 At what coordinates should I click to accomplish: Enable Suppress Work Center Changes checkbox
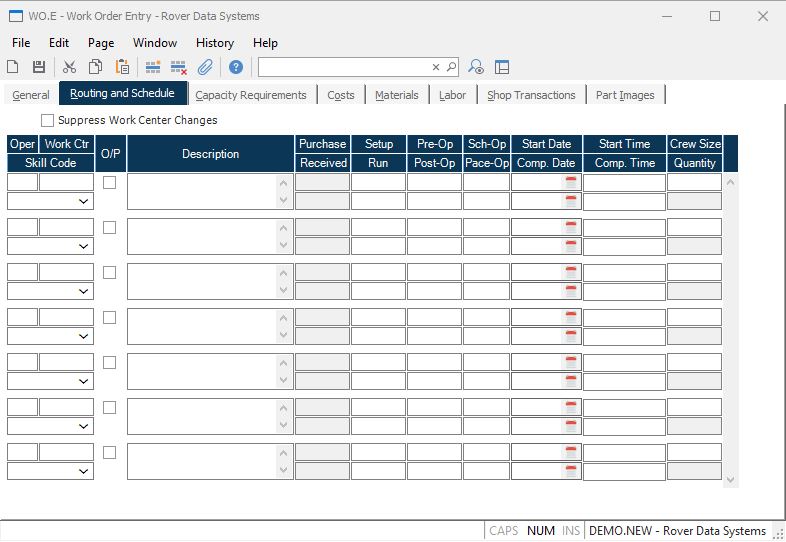tap(48, 120)
